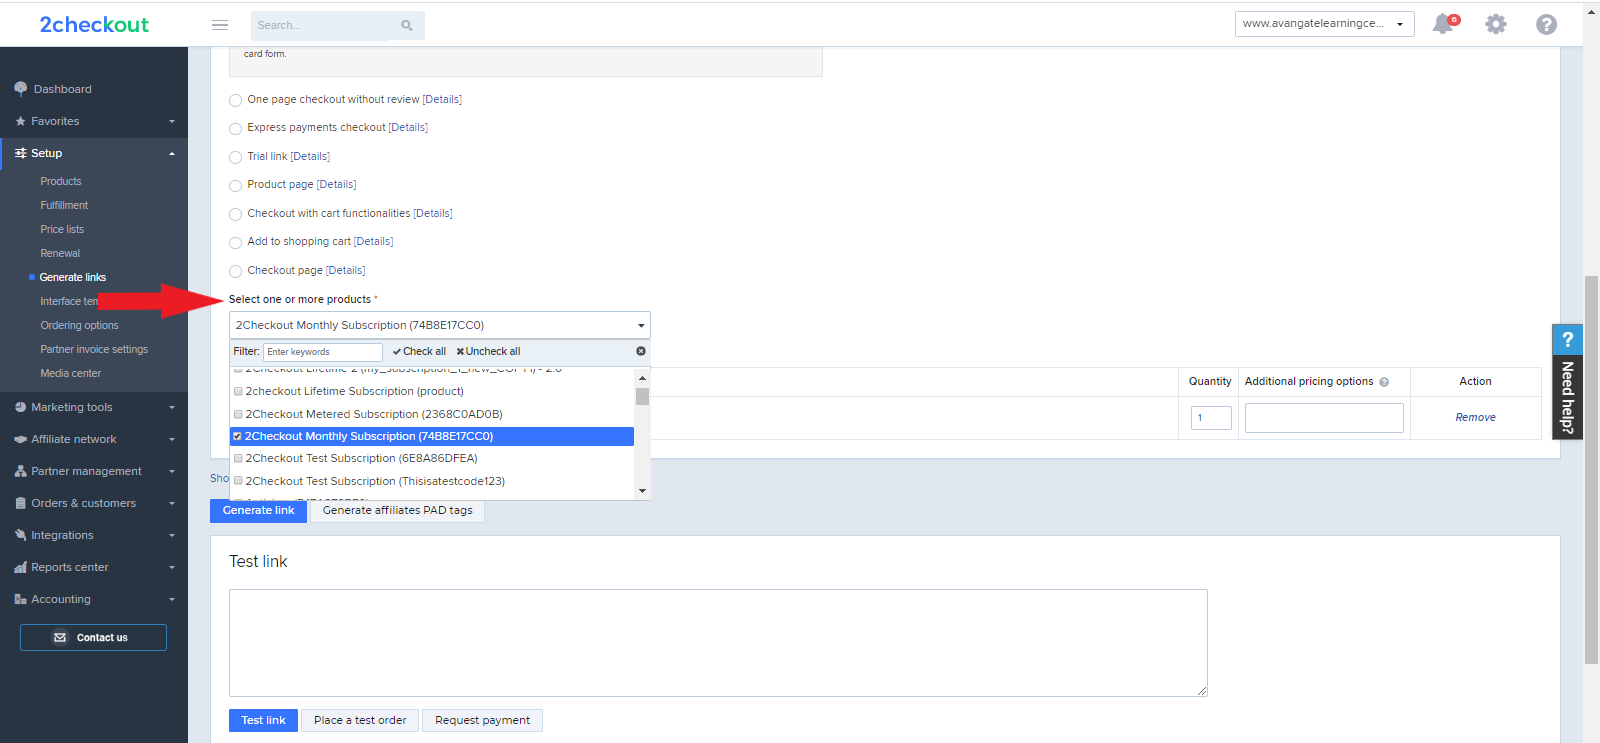
Task: Open the settings gear icon
Action: tap(1495, 24)
